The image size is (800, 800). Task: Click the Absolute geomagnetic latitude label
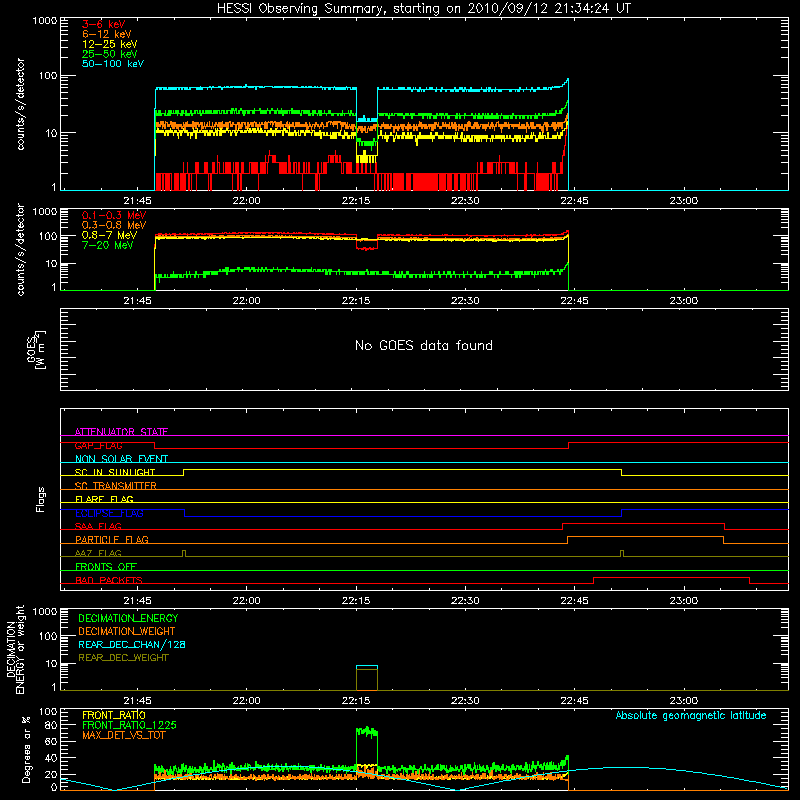pos(691,715)
